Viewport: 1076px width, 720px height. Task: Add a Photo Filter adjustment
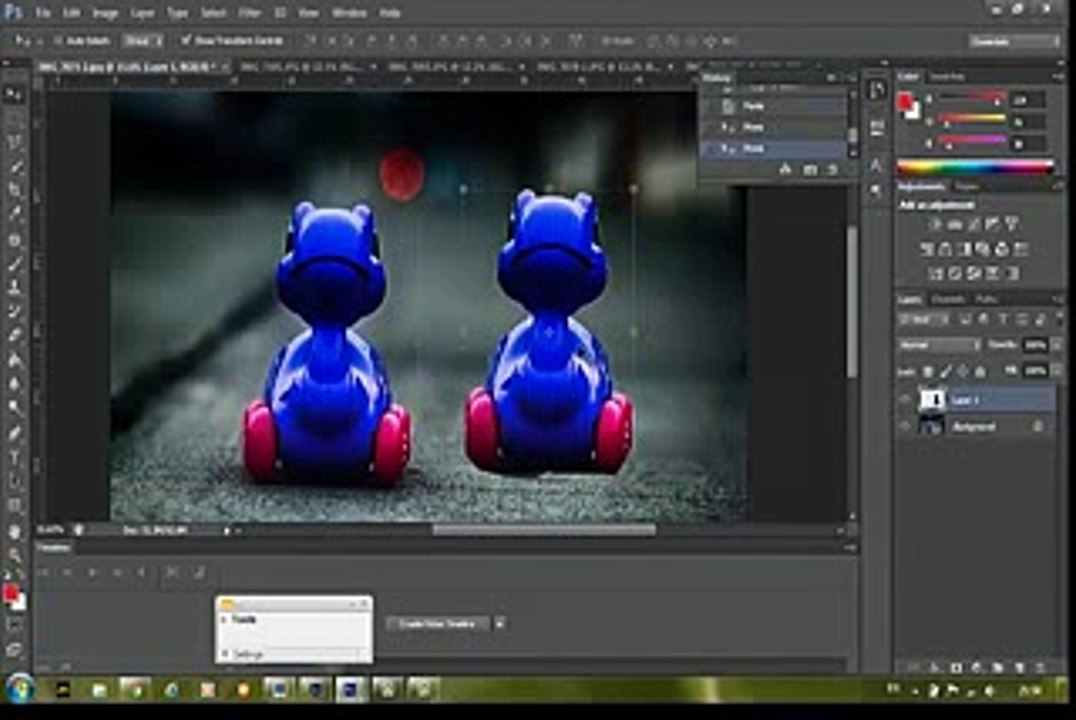coord(983,249)
